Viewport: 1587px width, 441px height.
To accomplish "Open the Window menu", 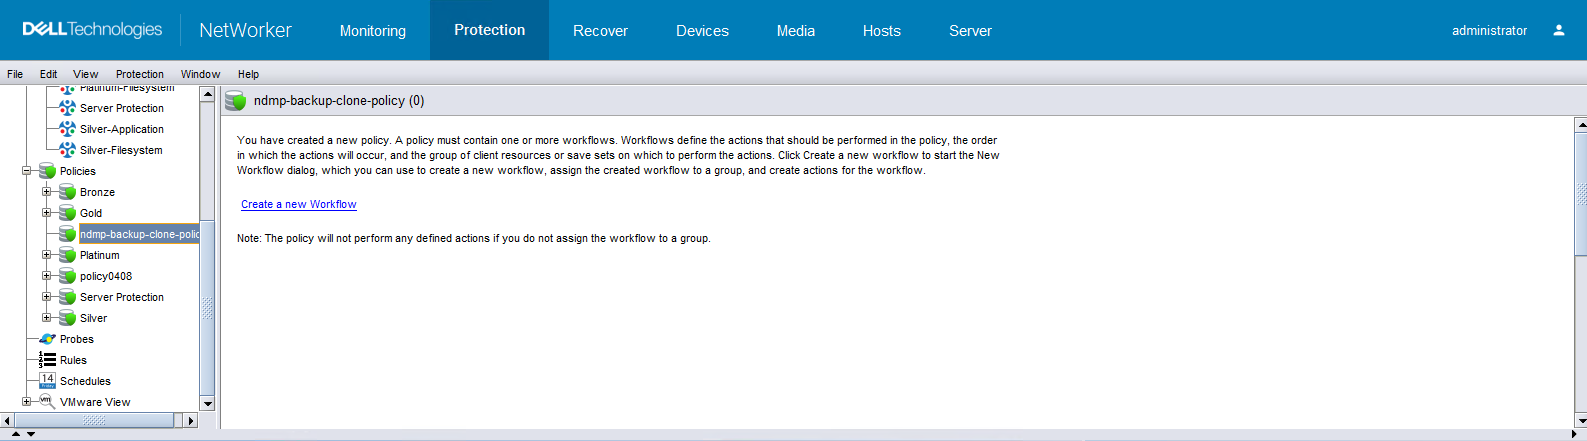I will click(x=200, y=74).
